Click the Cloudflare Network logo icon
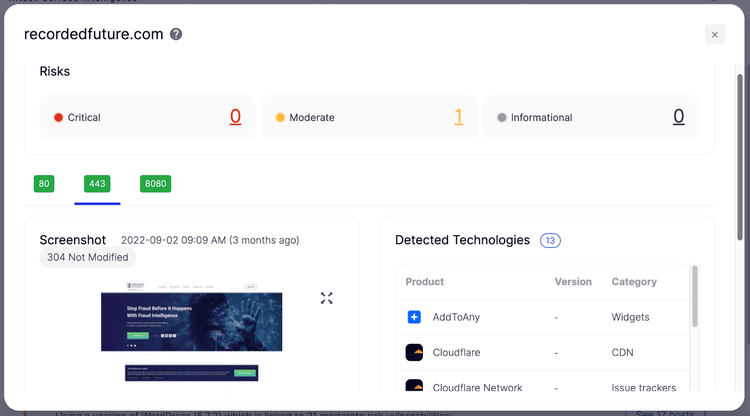Image resolution: width=750 pixels, height=416 pixels. click(x=414, y=386)
